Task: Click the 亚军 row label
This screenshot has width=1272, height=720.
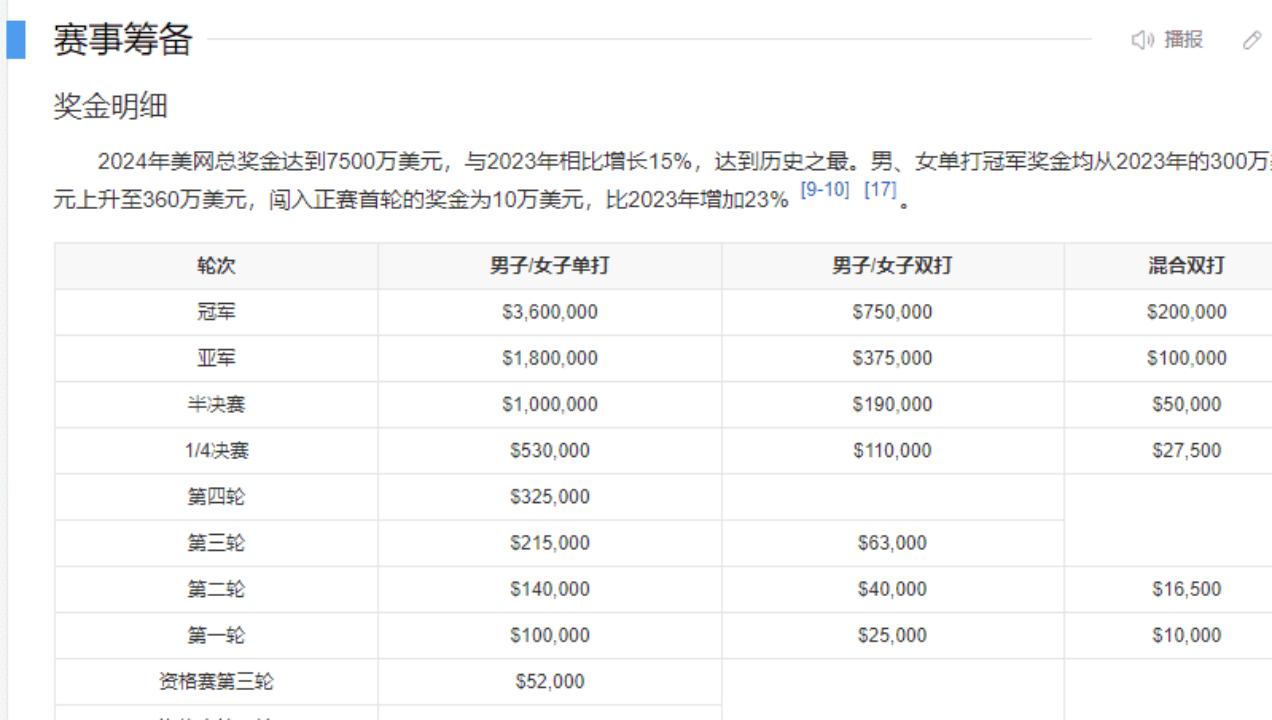Action: point(216,358)
